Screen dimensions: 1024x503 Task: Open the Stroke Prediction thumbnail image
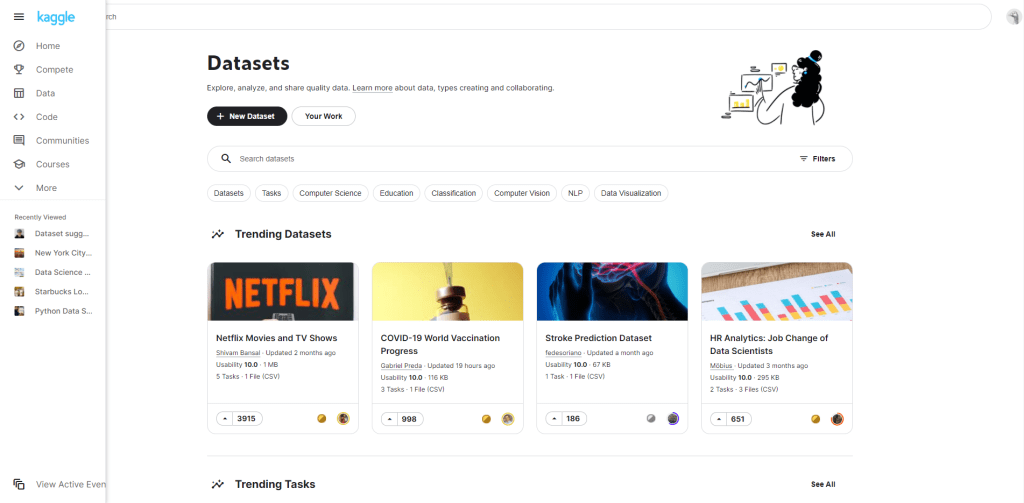click(612, 291)
